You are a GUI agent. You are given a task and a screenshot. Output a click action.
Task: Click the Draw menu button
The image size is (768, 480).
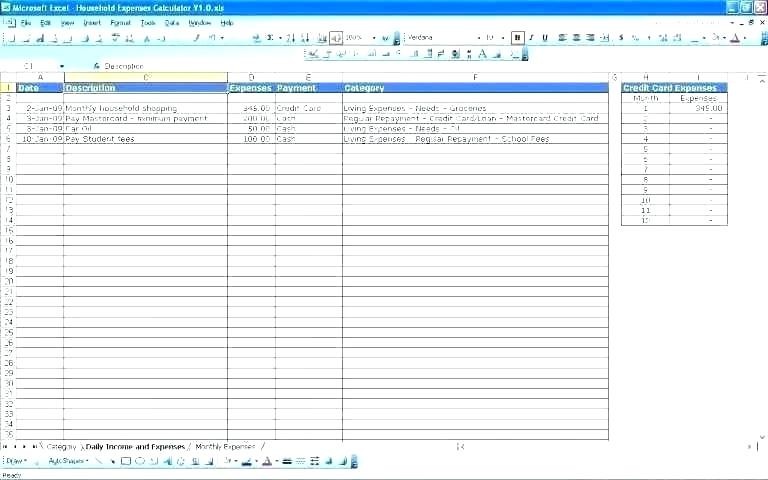click(15, 461)
